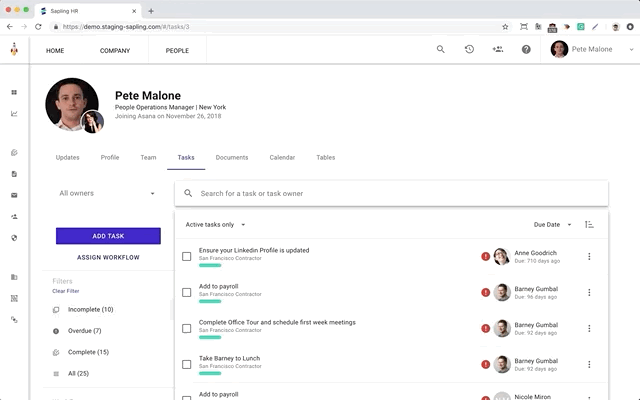Click the ADD TASK button
Image resolution: width=640 pixels, height=400 pixels.
108,236
